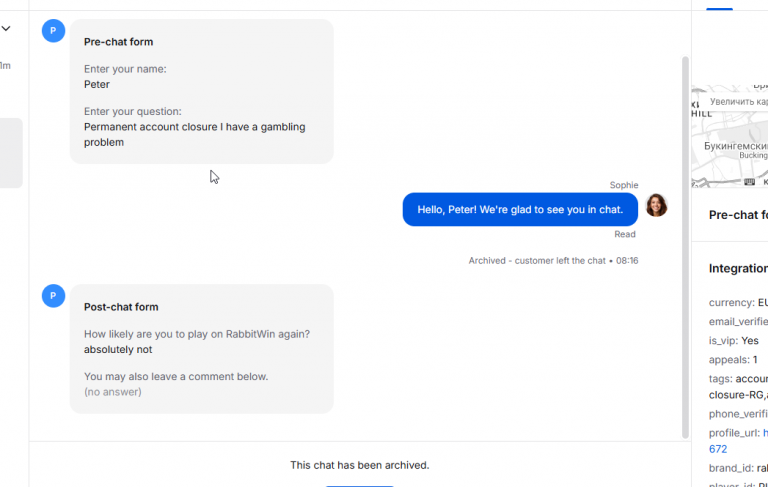Image resolution: width=768 pixels, height=487 pixels.
Task: Open agent Sophie's profile photo
Action: click(x=656, y=205)
